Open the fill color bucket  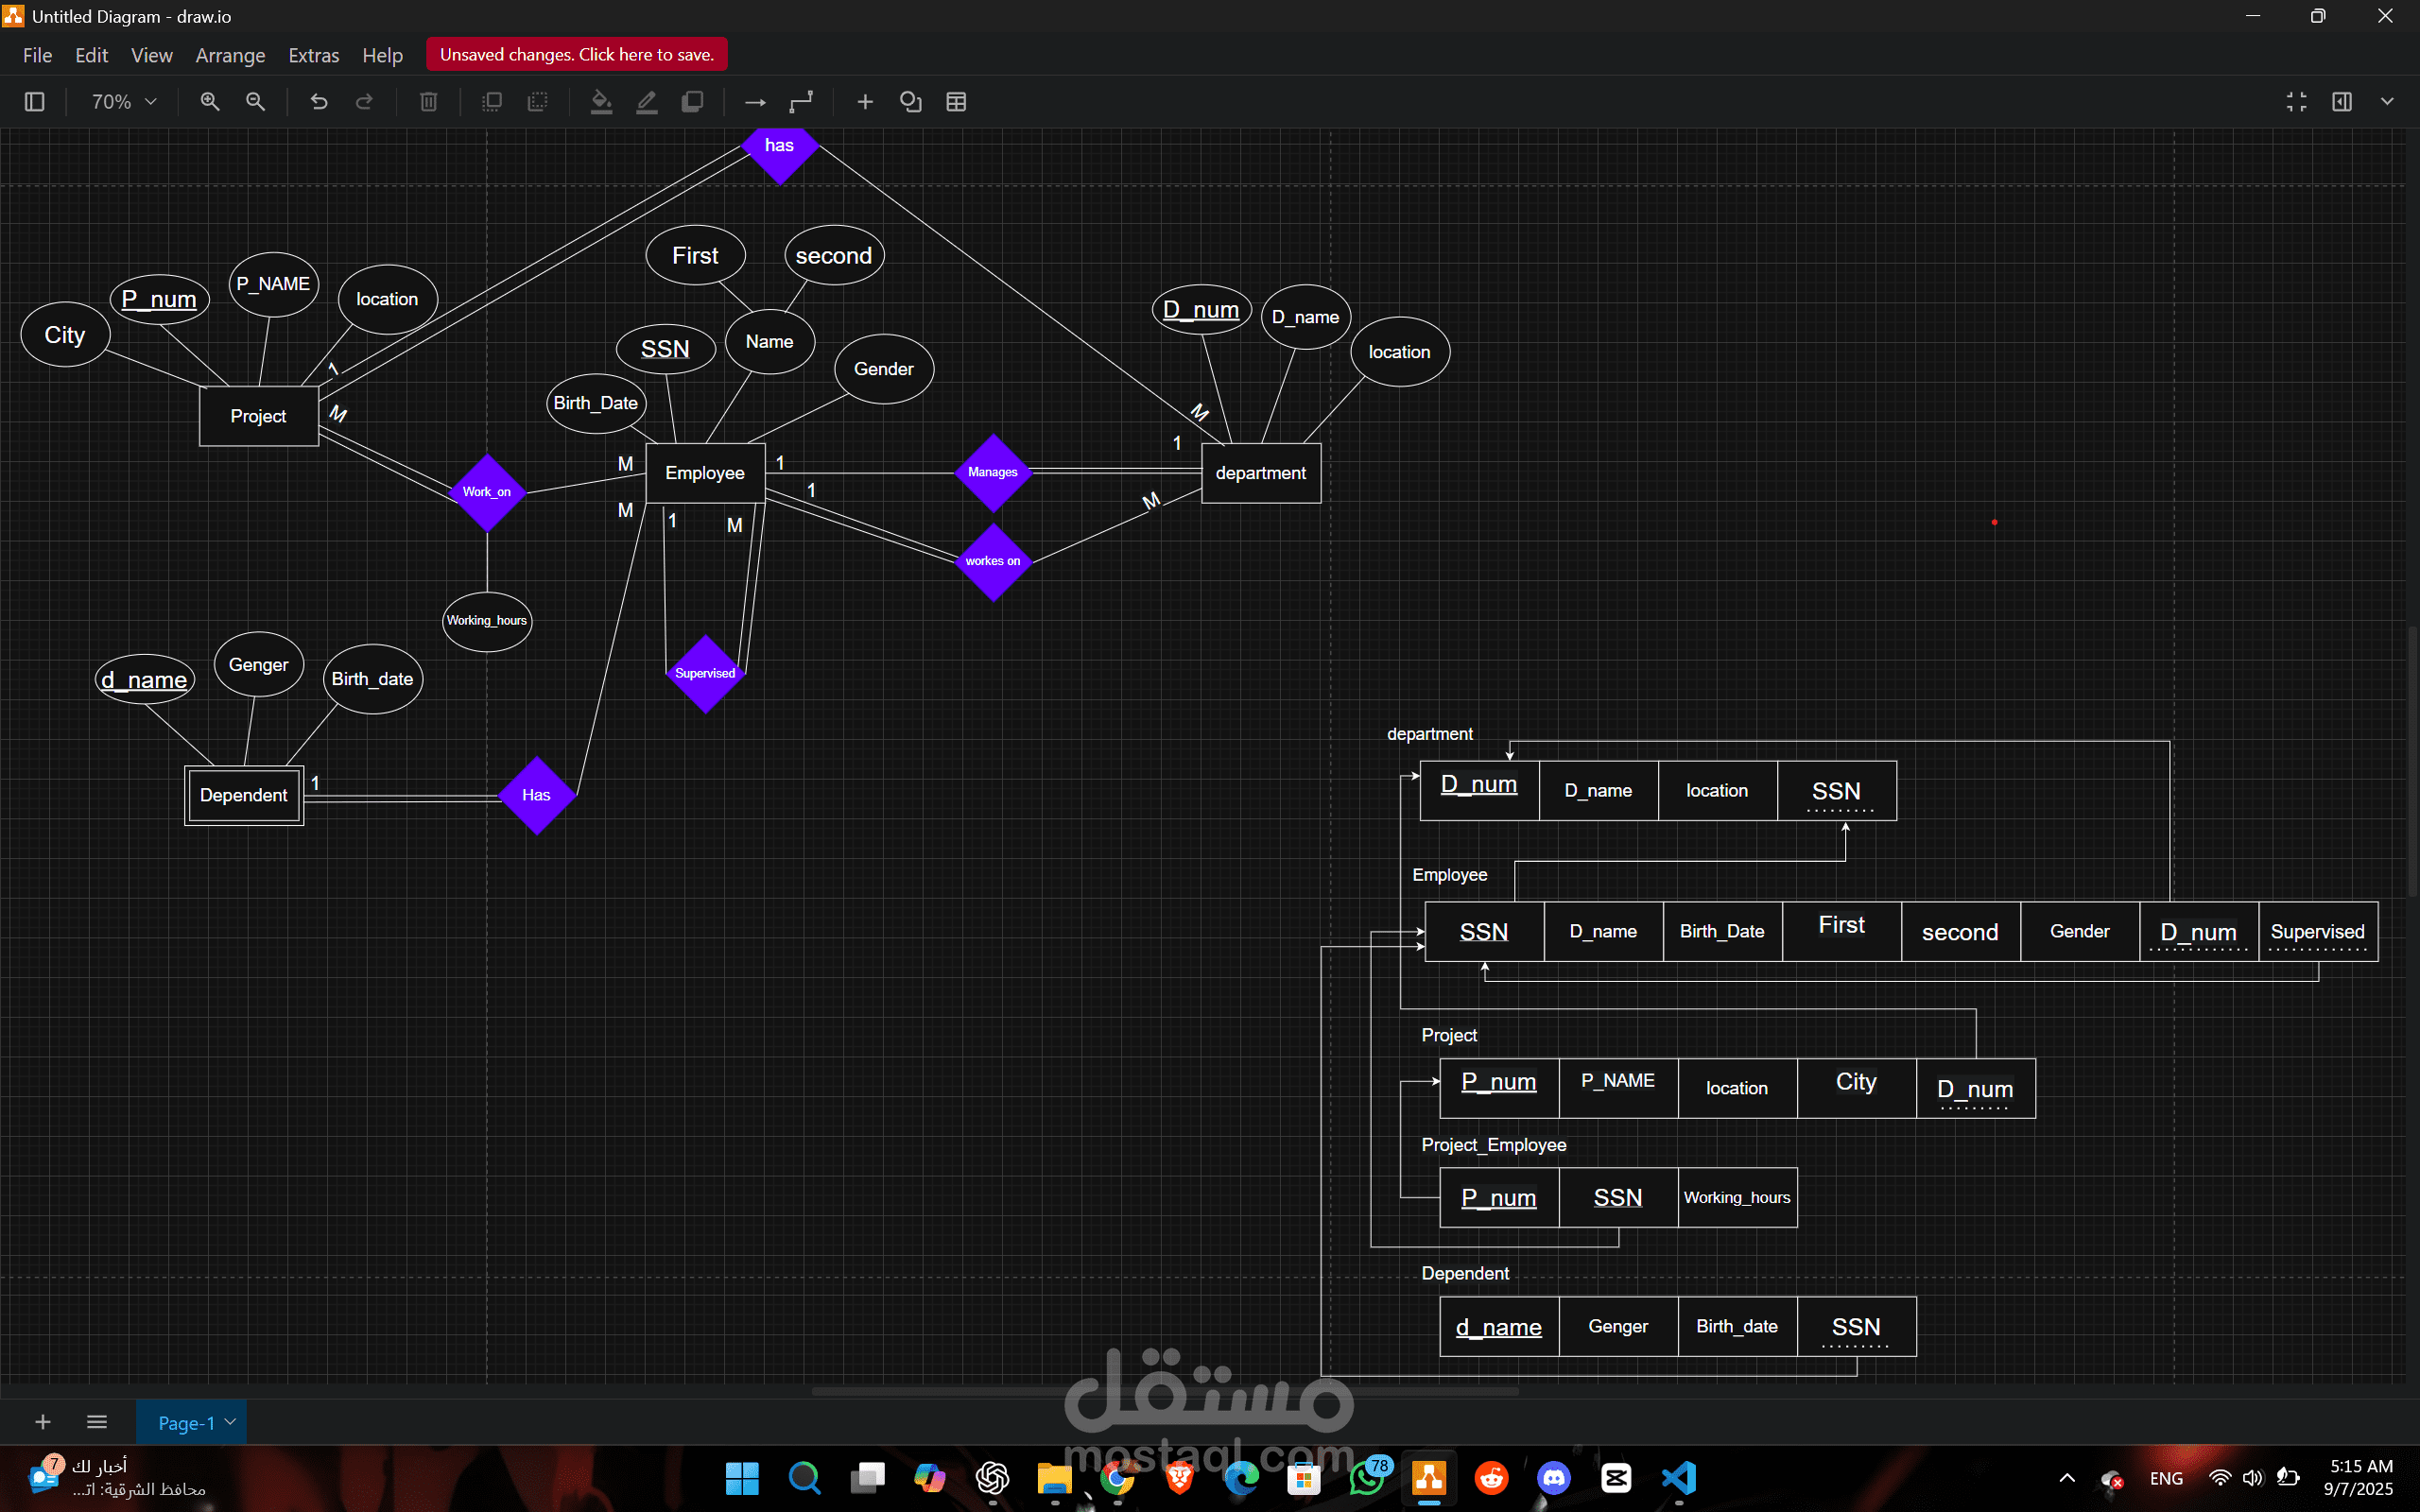(601, 102)
